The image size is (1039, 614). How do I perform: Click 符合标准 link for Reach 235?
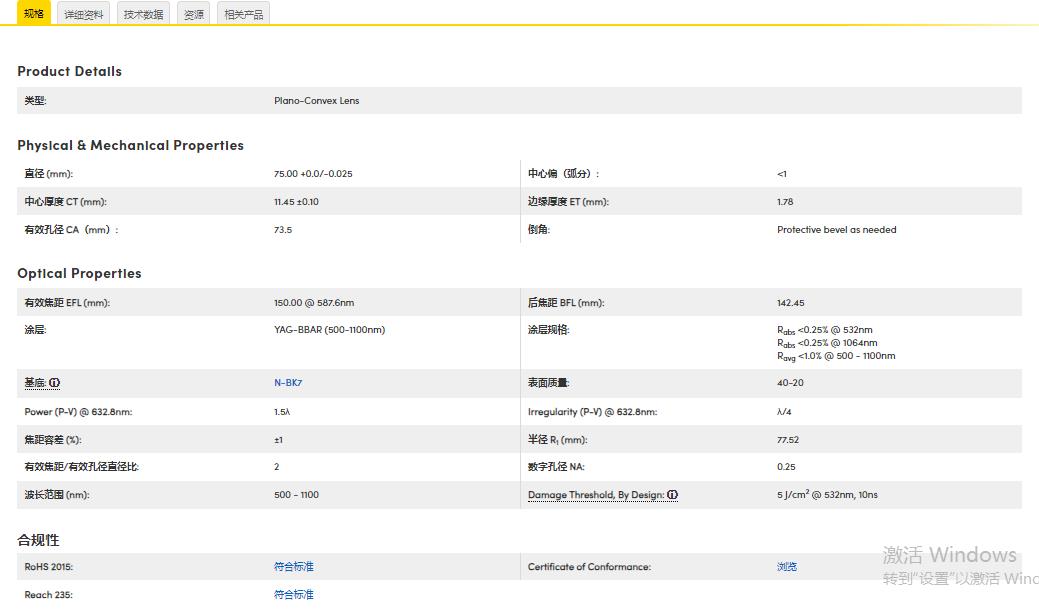[293, 595]
